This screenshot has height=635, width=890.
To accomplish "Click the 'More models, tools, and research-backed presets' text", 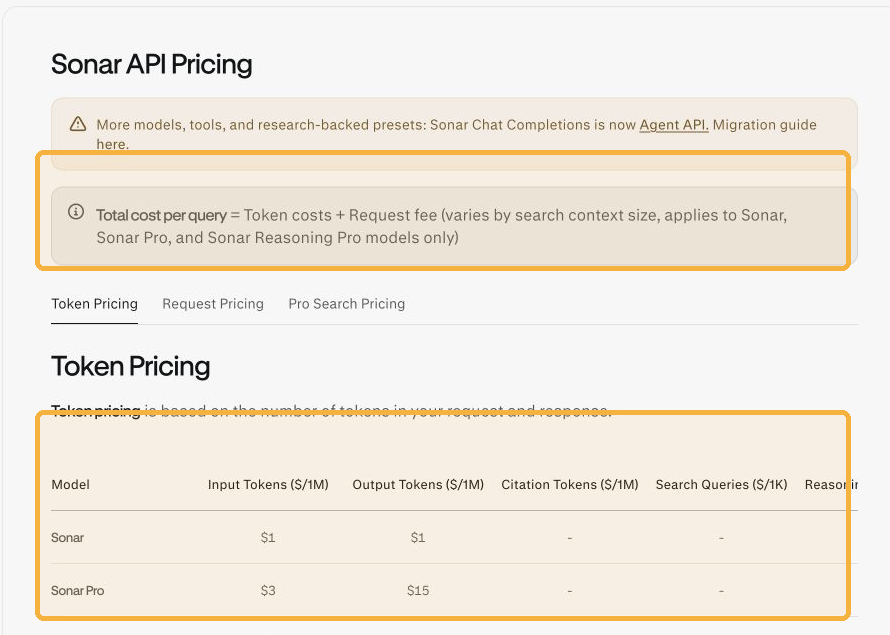I will (x=261, y=125).
